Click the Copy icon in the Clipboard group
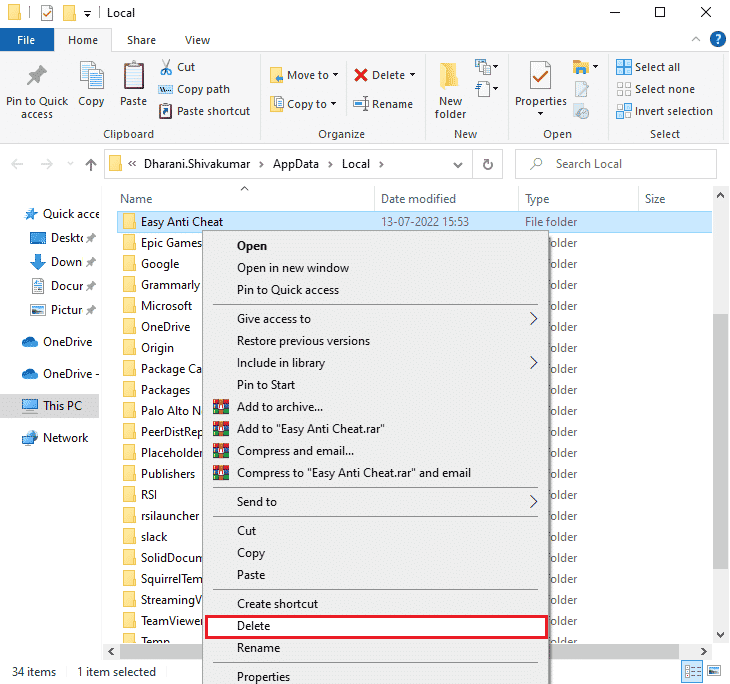Image resolution: width=730 pixels, height=684 pixels. [x=91, y=75]
